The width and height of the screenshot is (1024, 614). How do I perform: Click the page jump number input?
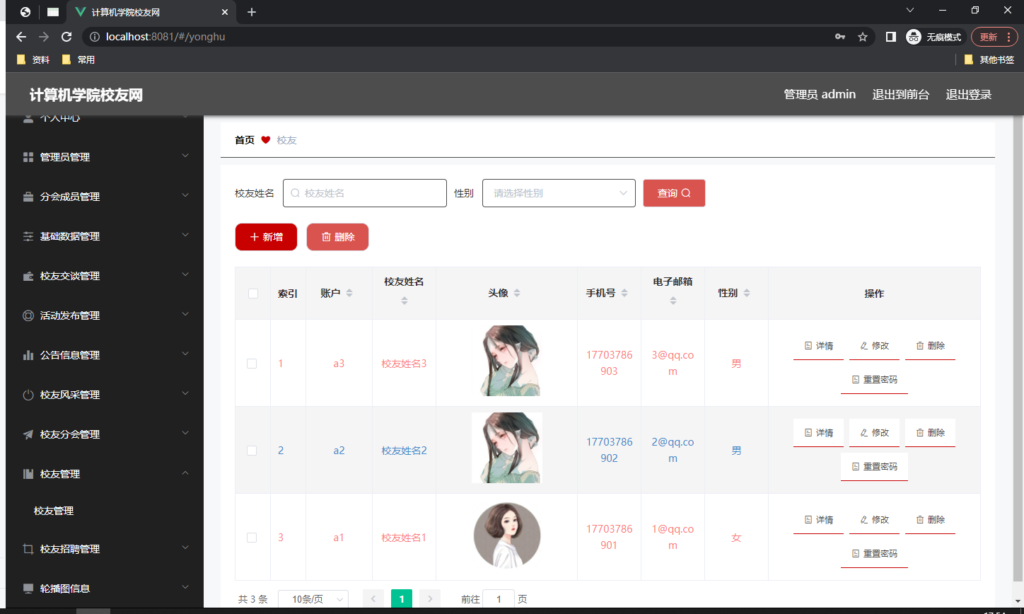[x=498, y=599]
